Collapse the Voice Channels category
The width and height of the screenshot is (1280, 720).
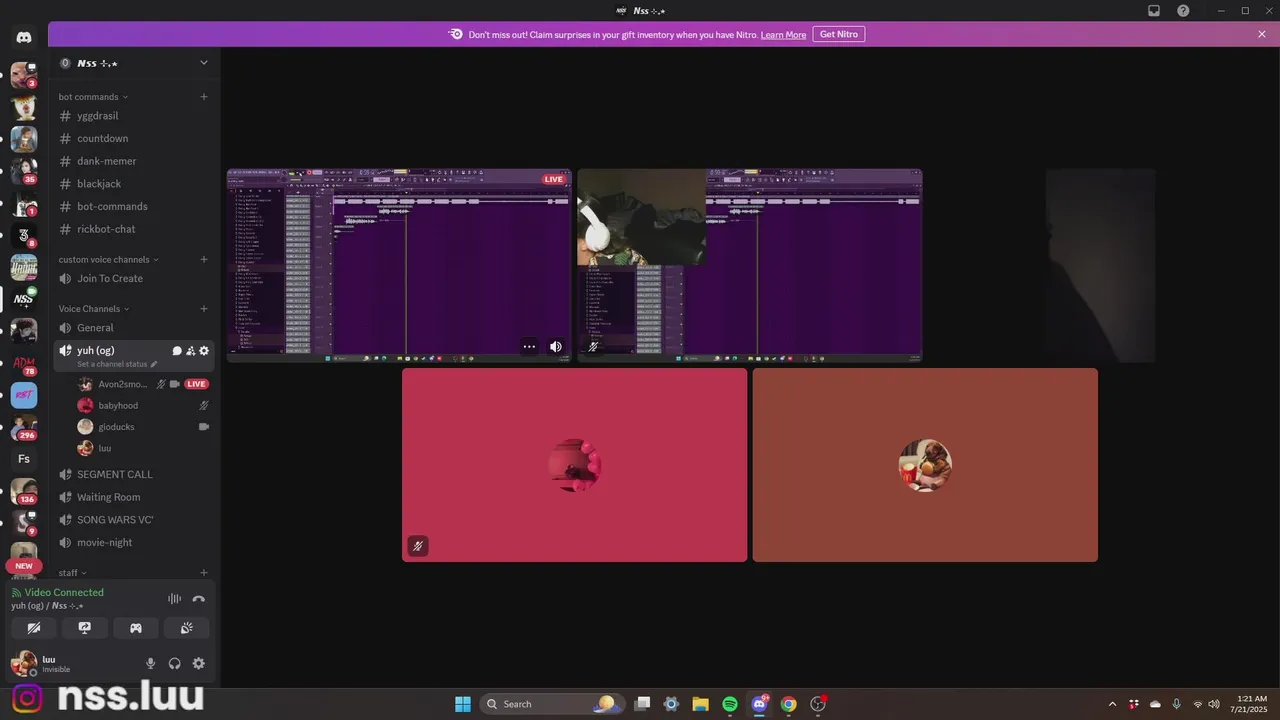(x=93, y=309)
